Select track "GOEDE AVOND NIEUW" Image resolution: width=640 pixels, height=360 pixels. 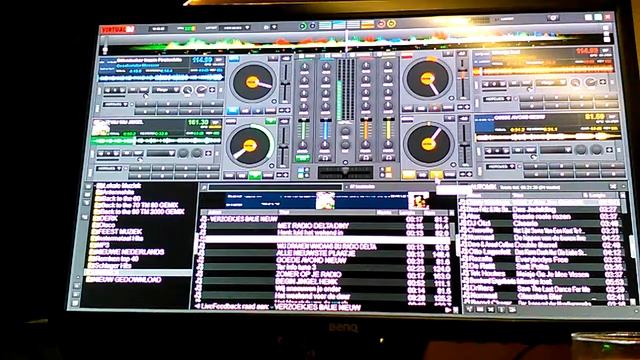(311, 260)
